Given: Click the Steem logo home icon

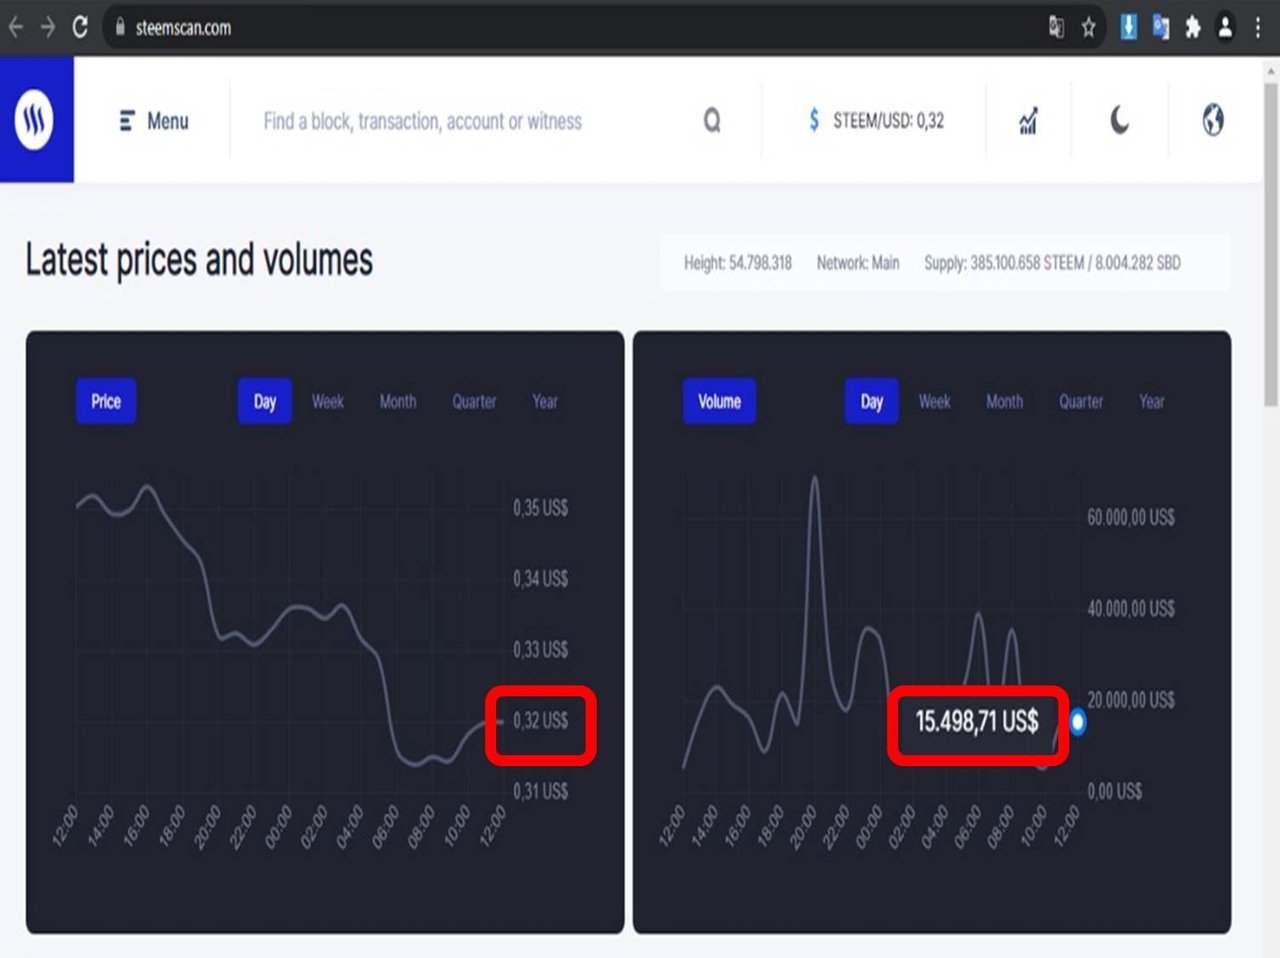Looking at the screenshot, I should 36,120.
